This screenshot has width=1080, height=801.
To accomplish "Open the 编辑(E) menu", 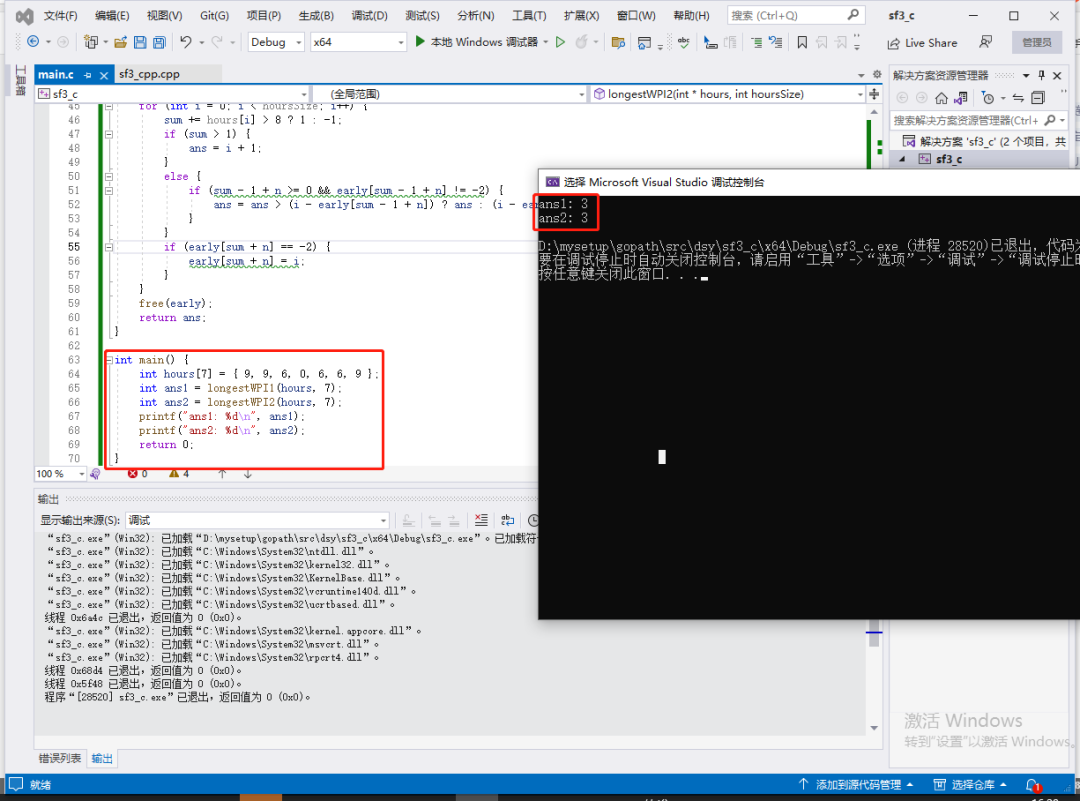I will (x=112, y=15).
